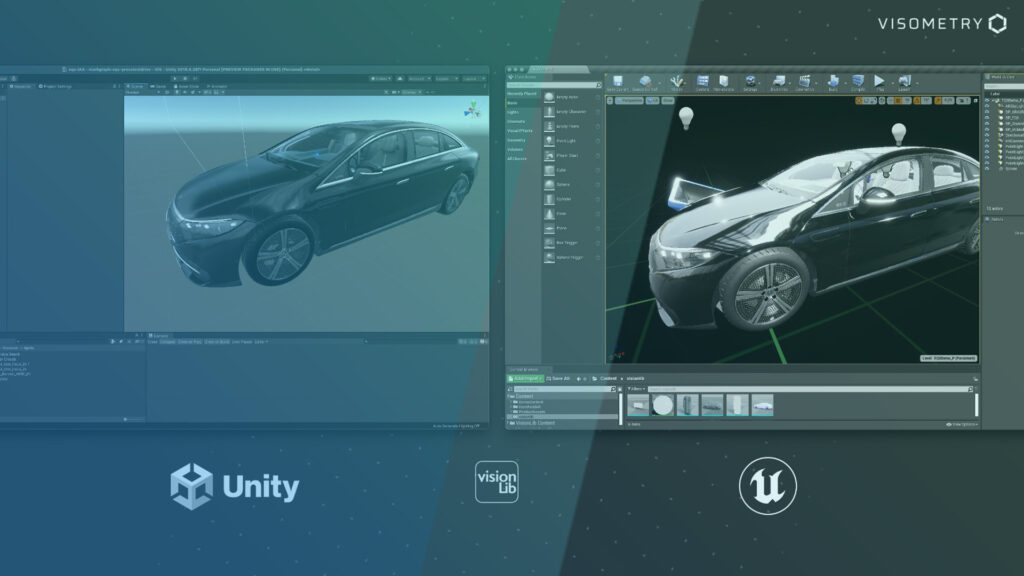Viewport: 1024px width, 576px height.
Task: Open the Perspective dropdown in Unreal viewport
Action: click(x=630, y=101)
